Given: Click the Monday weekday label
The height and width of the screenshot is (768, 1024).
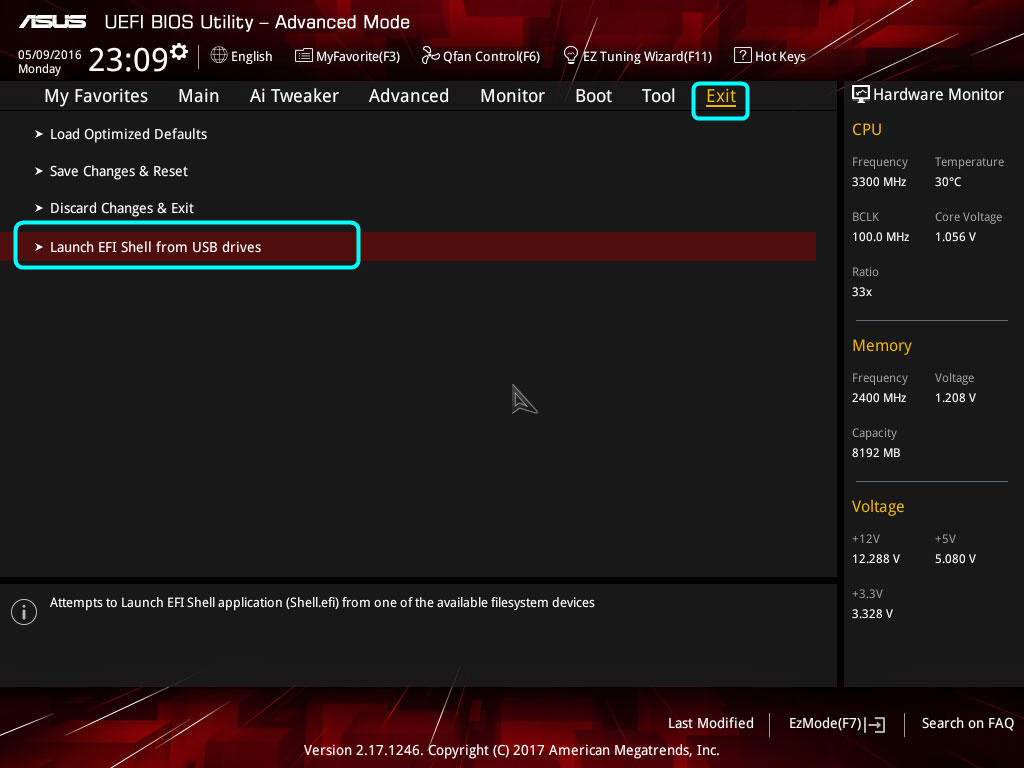Looking at the screenshot, I should coord(39,69).
